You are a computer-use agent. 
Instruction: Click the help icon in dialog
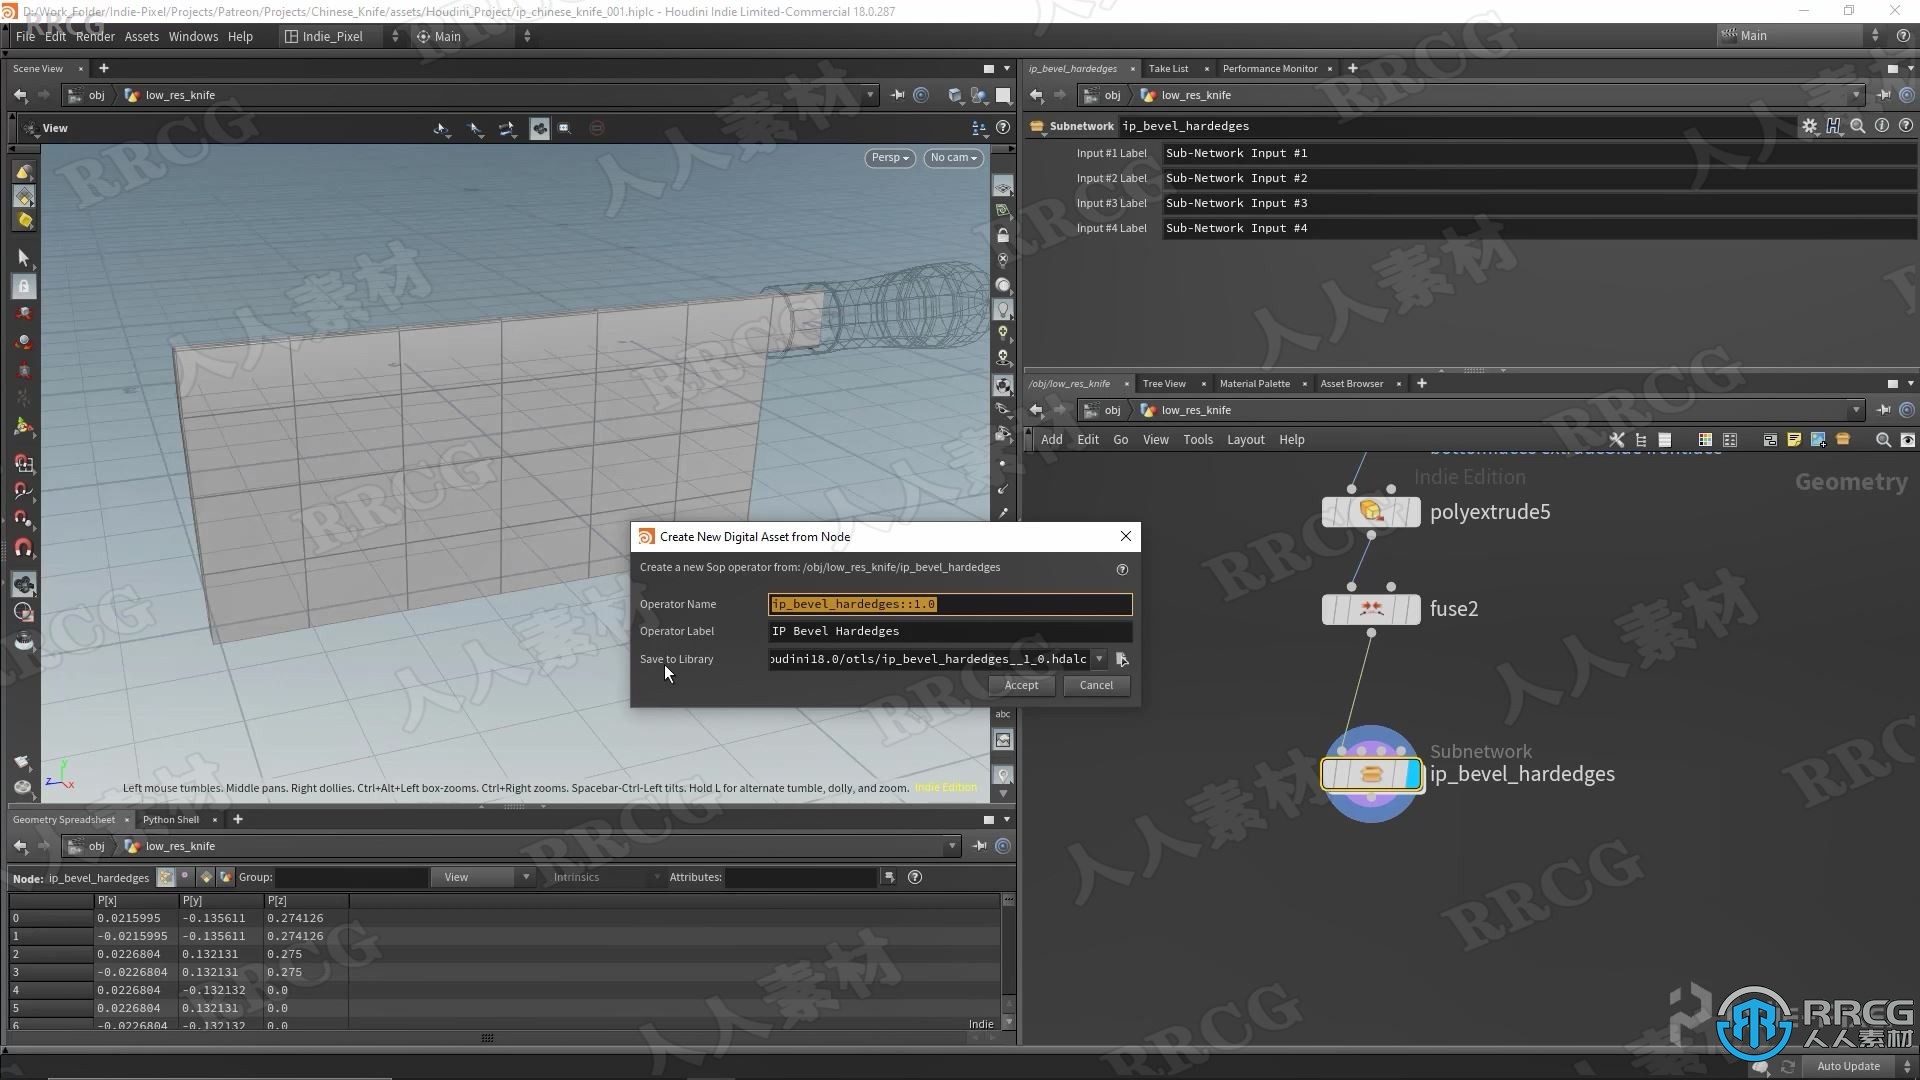point(1121,568)
